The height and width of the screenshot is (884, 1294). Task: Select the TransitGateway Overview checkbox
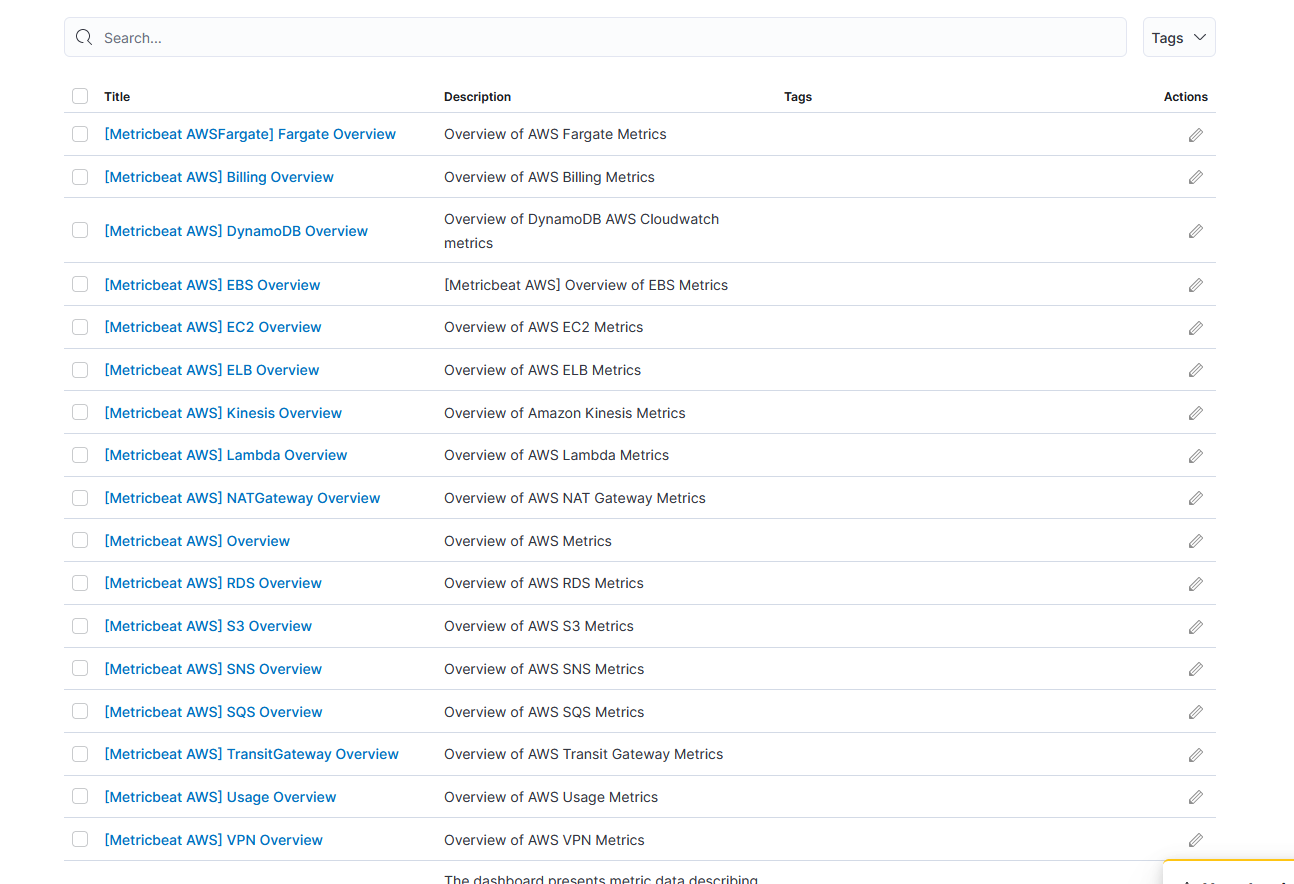(80, 754)
